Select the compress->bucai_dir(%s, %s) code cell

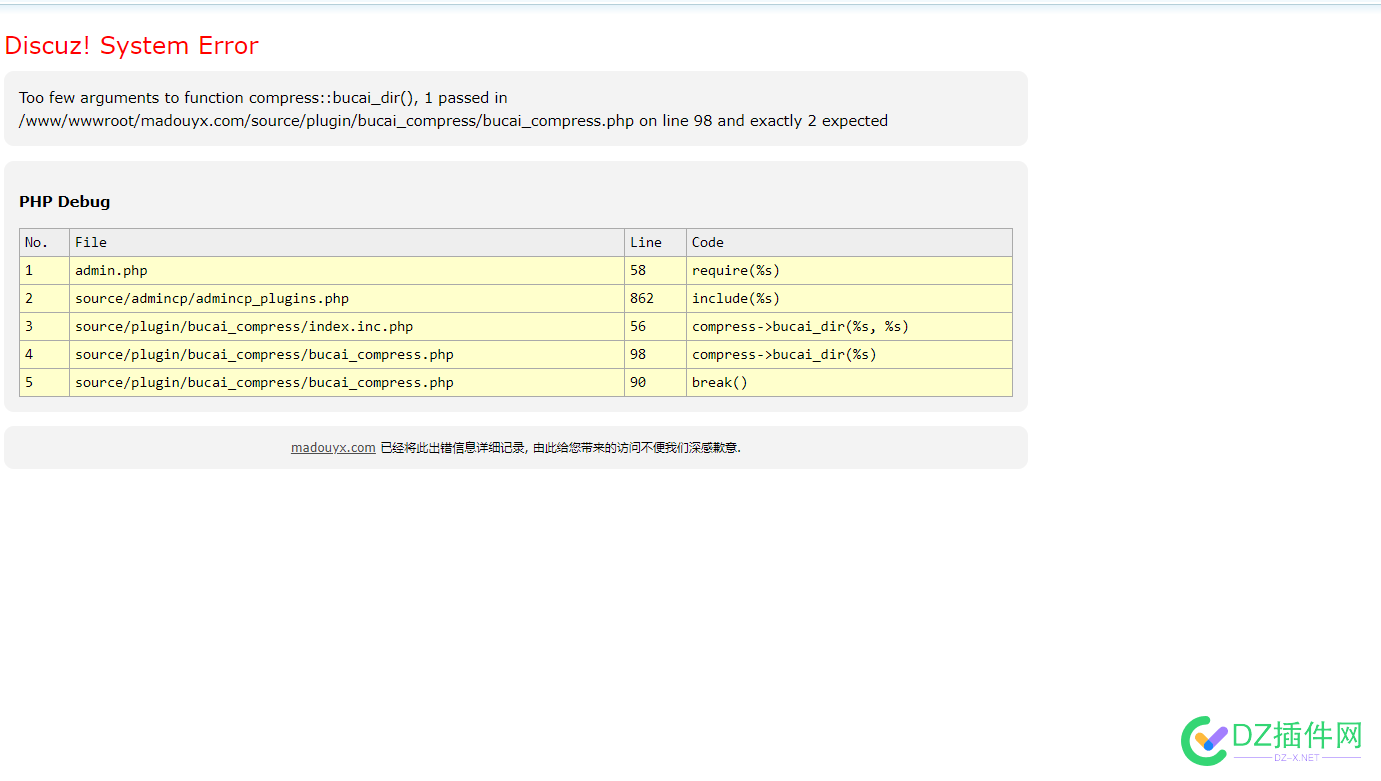(849, 326)
